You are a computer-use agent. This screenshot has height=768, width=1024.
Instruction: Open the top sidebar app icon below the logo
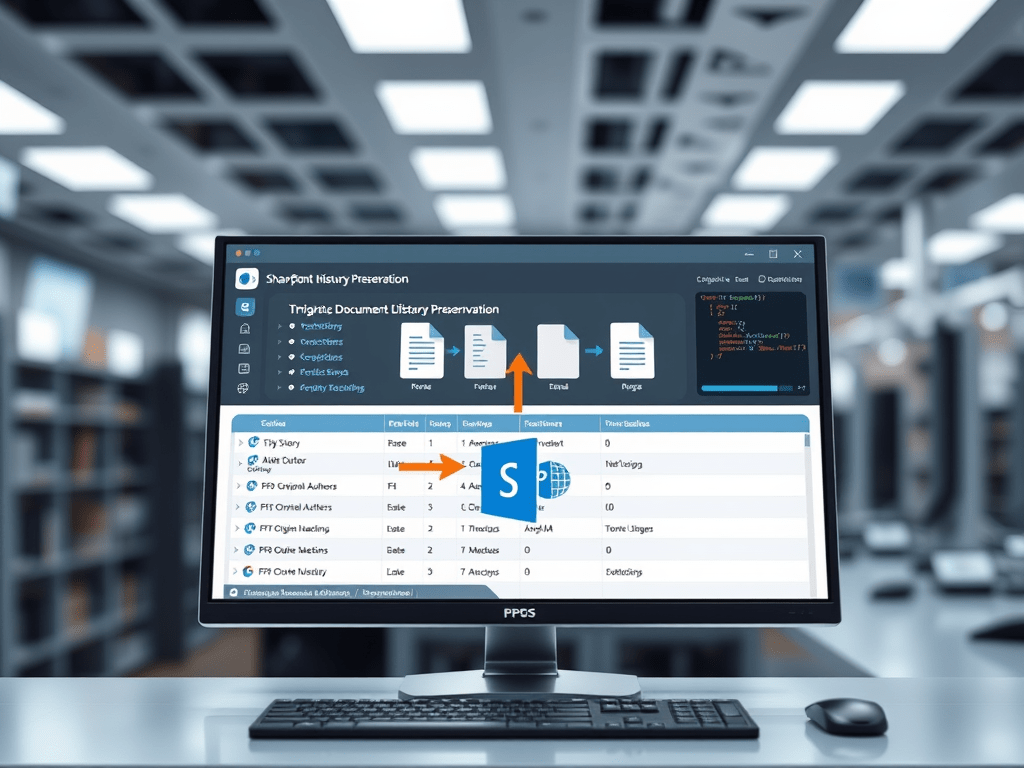pos(244,307)
